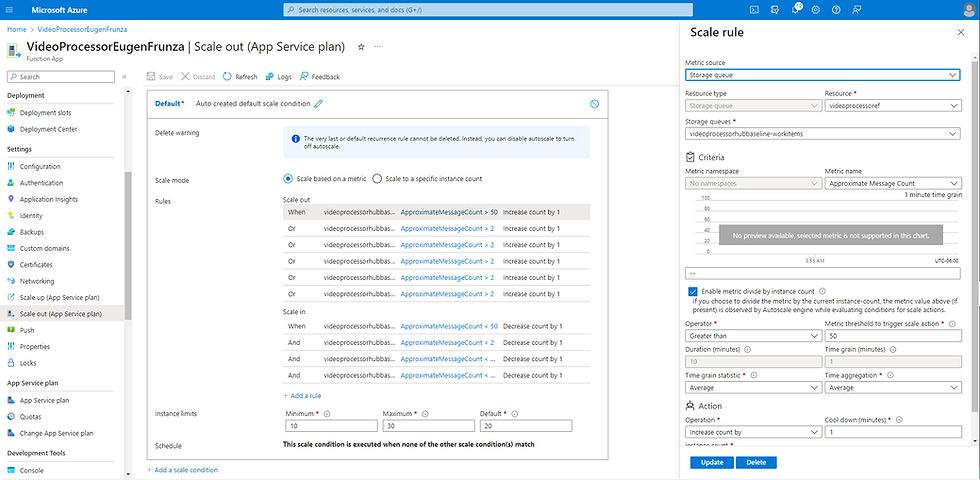Screen dimensions: 980x480
Task: Click the Delete button in Scale rule
Action: (756, 462)
